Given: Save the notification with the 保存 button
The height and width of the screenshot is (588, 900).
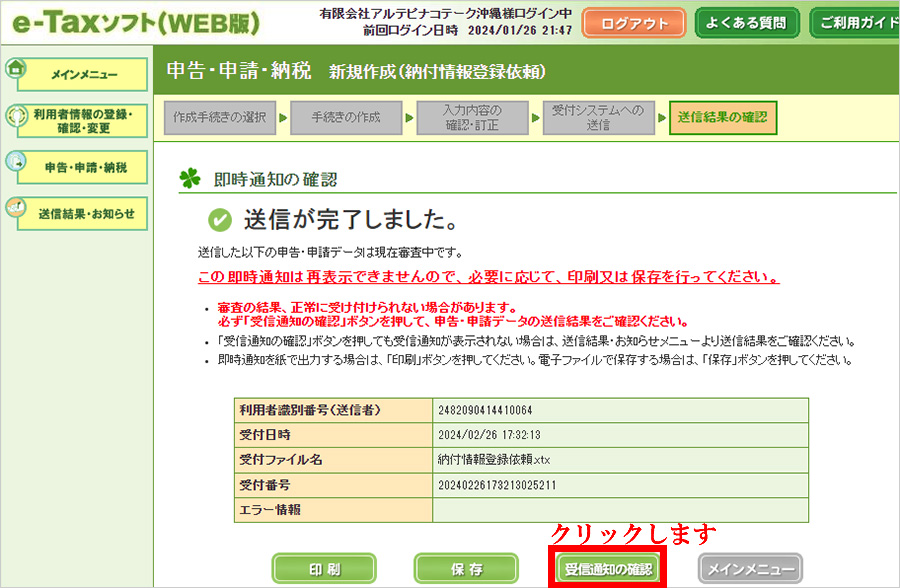Looking at the screenshot, I should click(466, 567).
